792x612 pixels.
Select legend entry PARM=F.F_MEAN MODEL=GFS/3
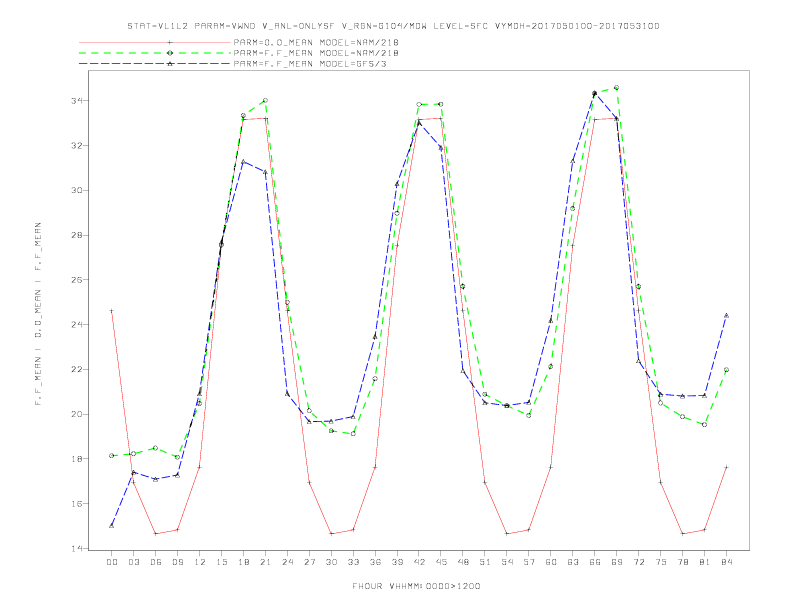(310, 64)
